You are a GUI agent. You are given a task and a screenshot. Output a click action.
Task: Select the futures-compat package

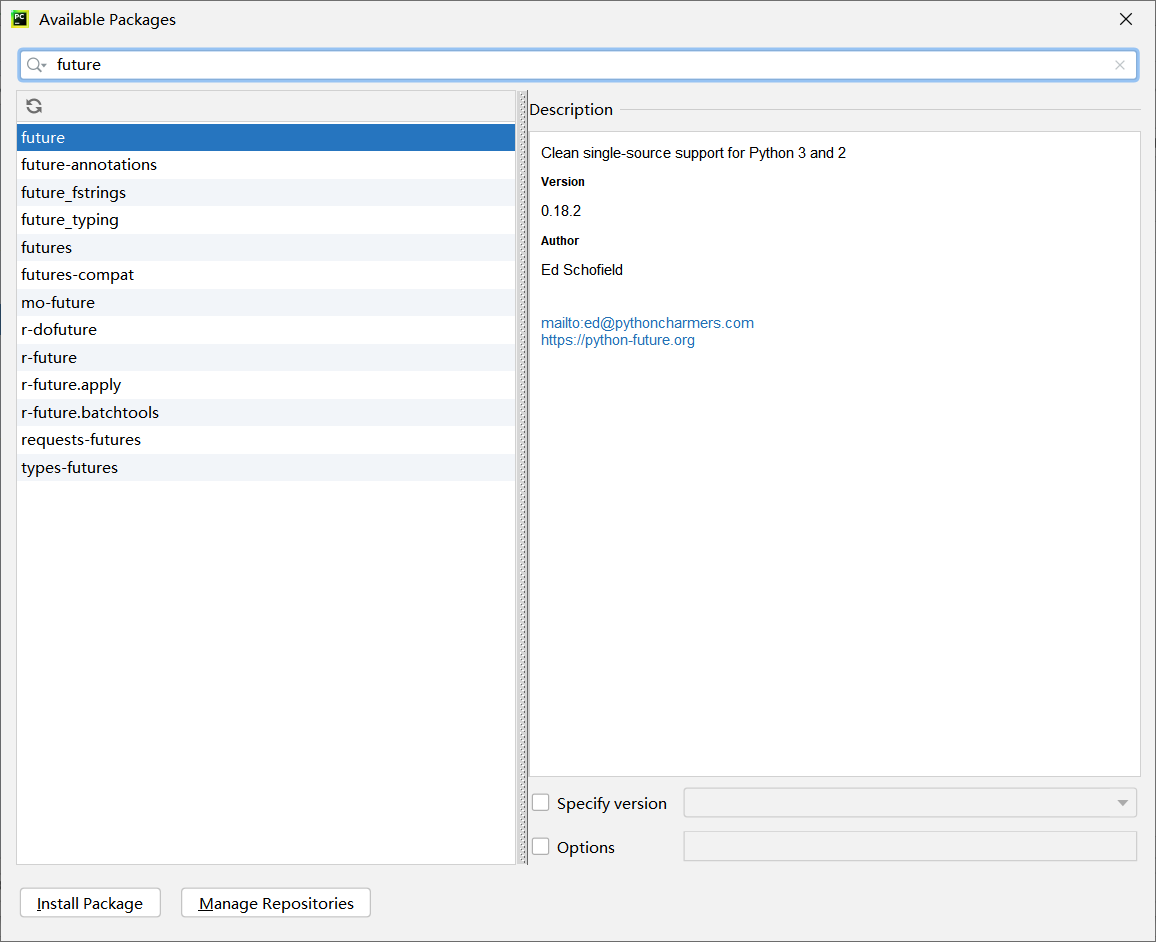click(x=265, y=275)
